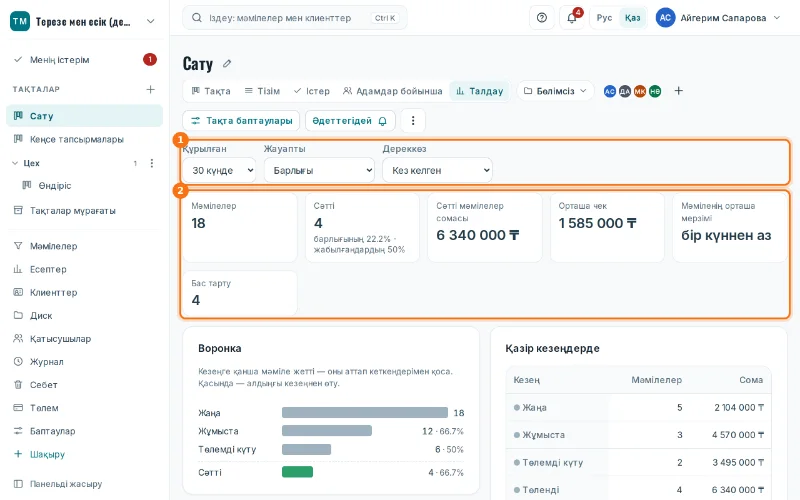800x500 pixels.
Task: Toggle Әдеттегідей notification mode
Action: tap(350, 121)
